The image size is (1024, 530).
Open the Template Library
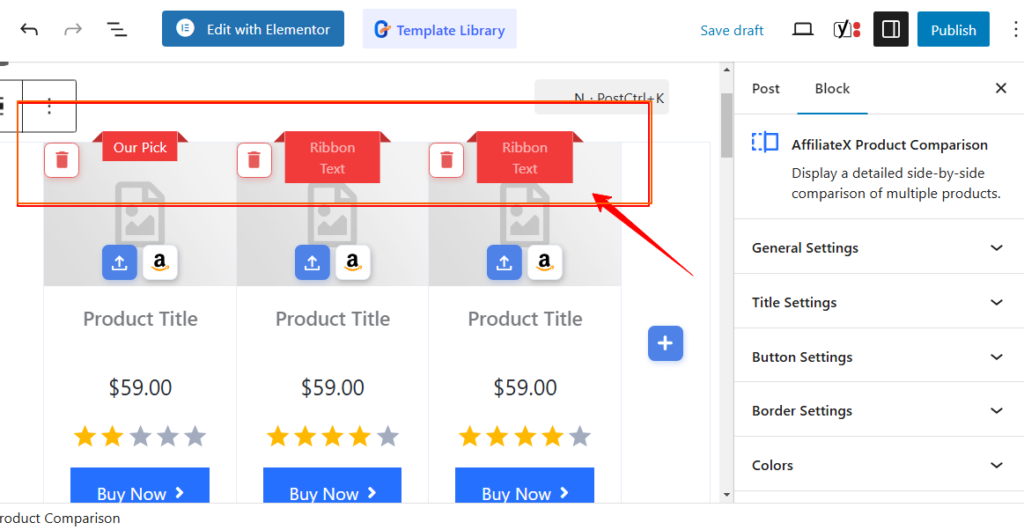(x=440, y=29)
